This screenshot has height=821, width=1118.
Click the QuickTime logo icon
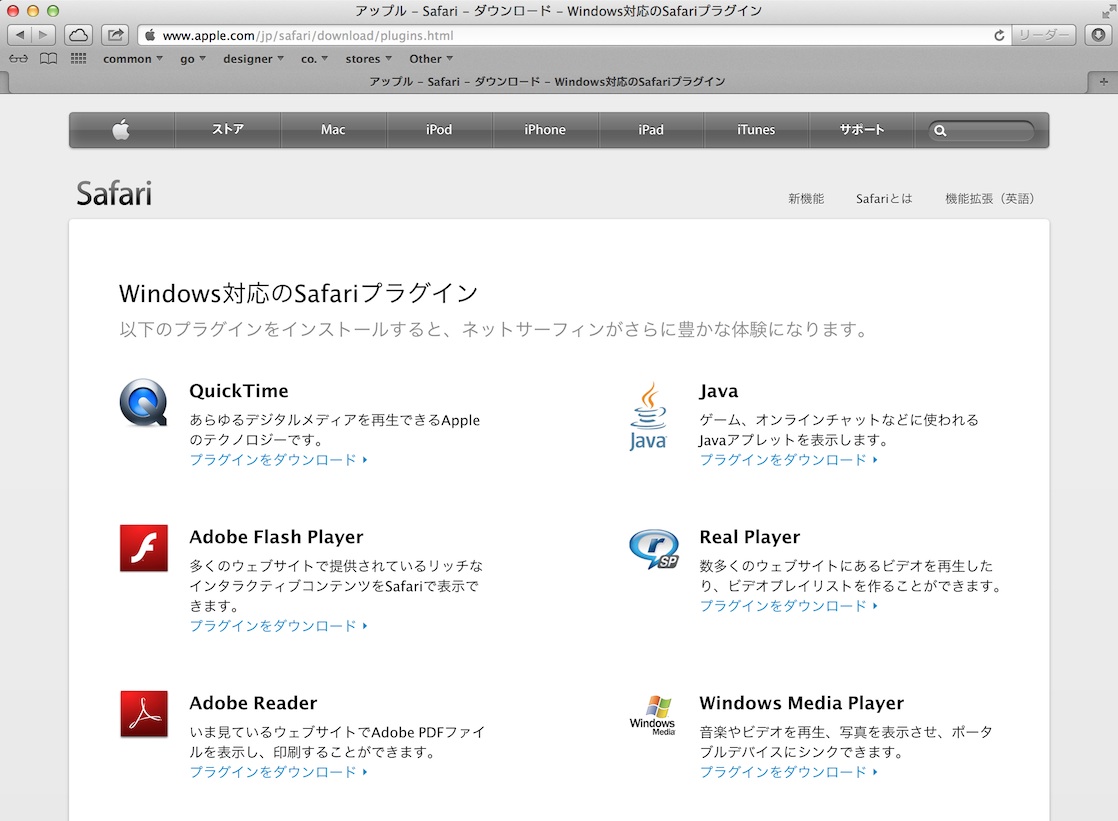143,403
